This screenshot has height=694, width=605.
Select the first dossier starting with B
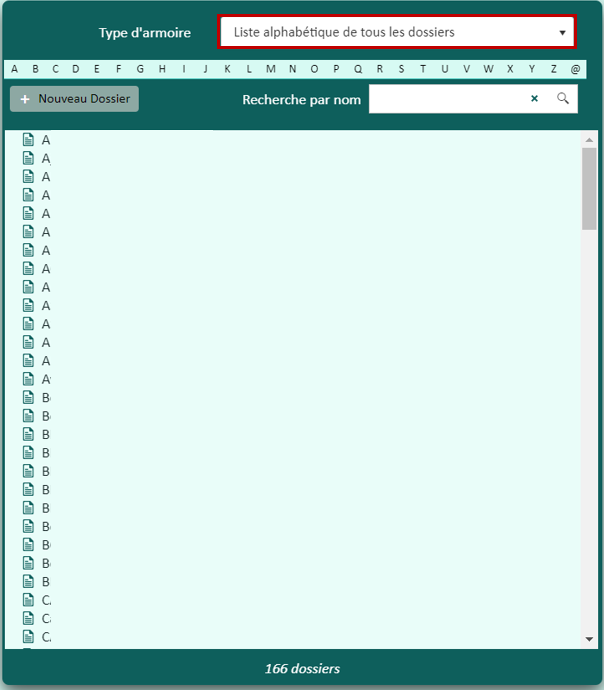(45, 397)
